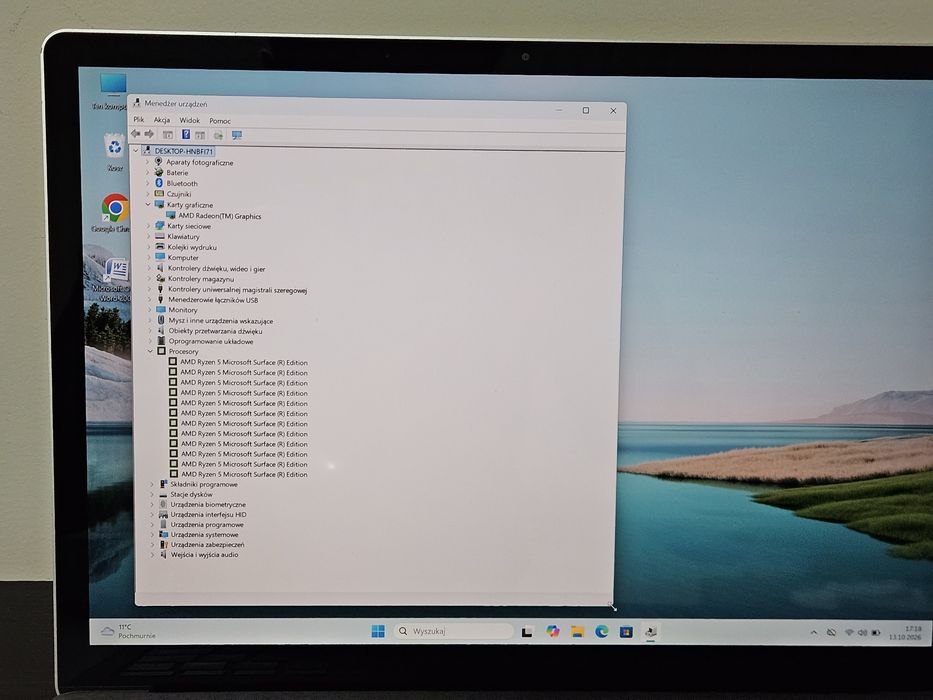Expand Wejścia i wyjścia audio category
The image size is (933, 700).
click(x=153, y=554)
